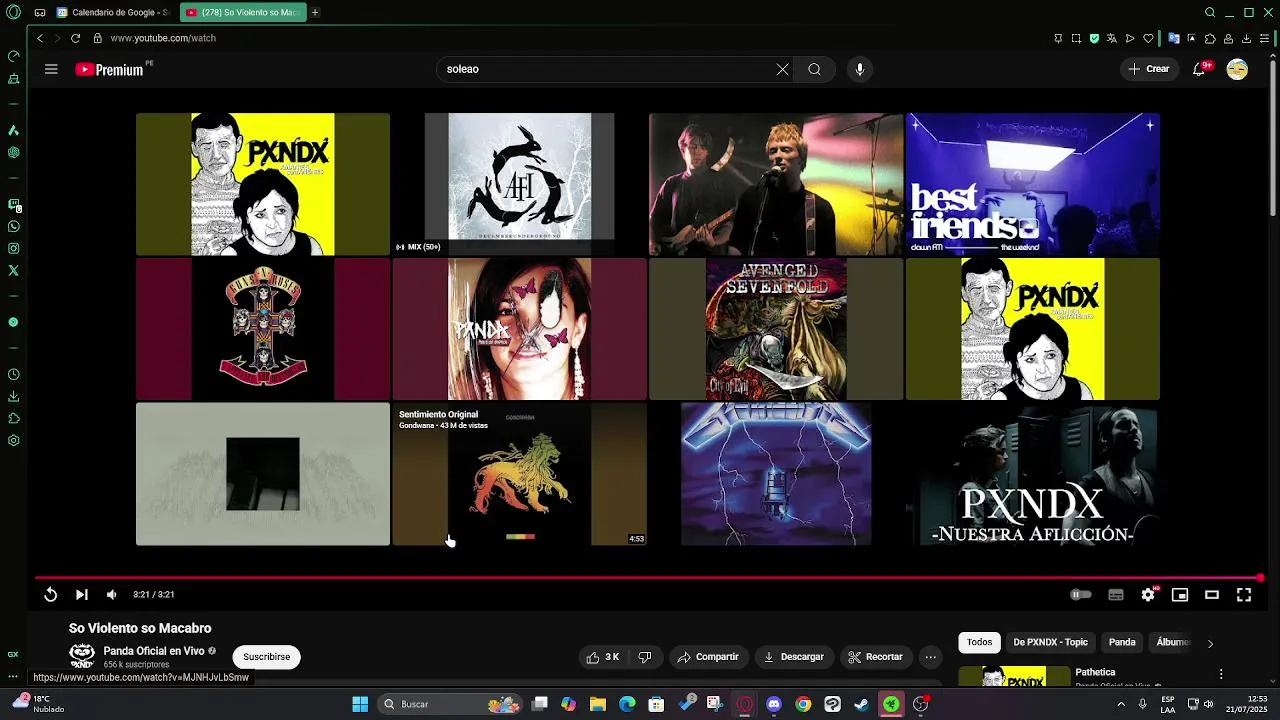Open the PXNDX Nuestra Aflicción thumbnail
Image resolution: width=1280 pixels, height=720 pixels.
[x=1033, y=474]
